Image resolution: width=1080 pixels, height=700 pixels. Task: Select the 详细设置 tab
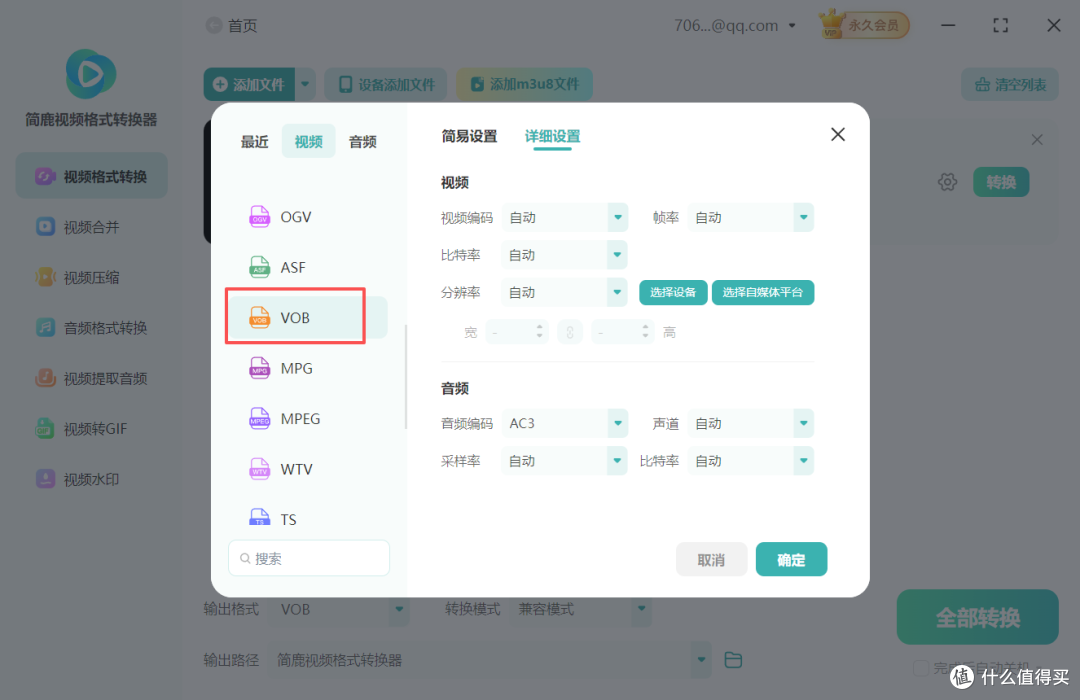point(552,136)
